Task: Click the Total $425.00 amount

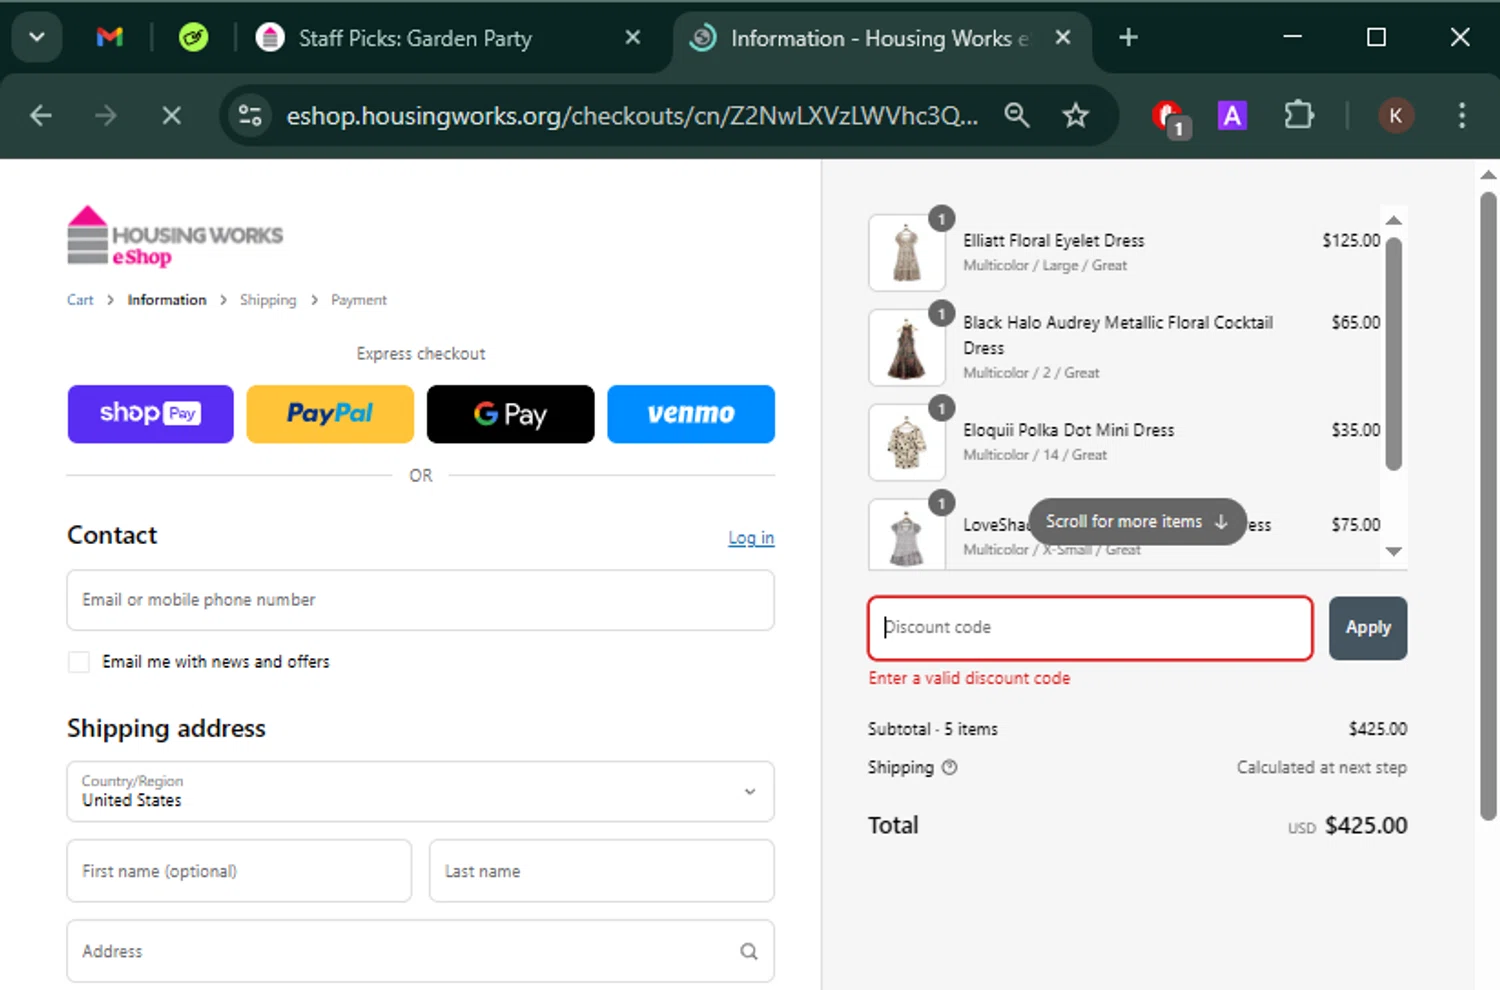Action: [1366, 826]
